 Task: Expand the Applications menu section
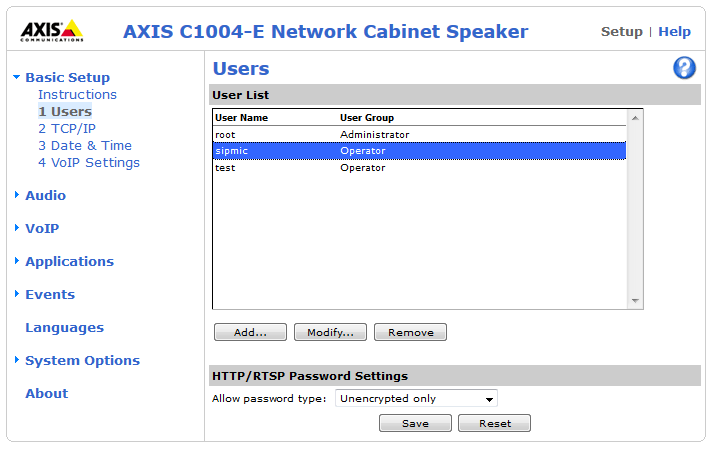[x=69, y=261]
